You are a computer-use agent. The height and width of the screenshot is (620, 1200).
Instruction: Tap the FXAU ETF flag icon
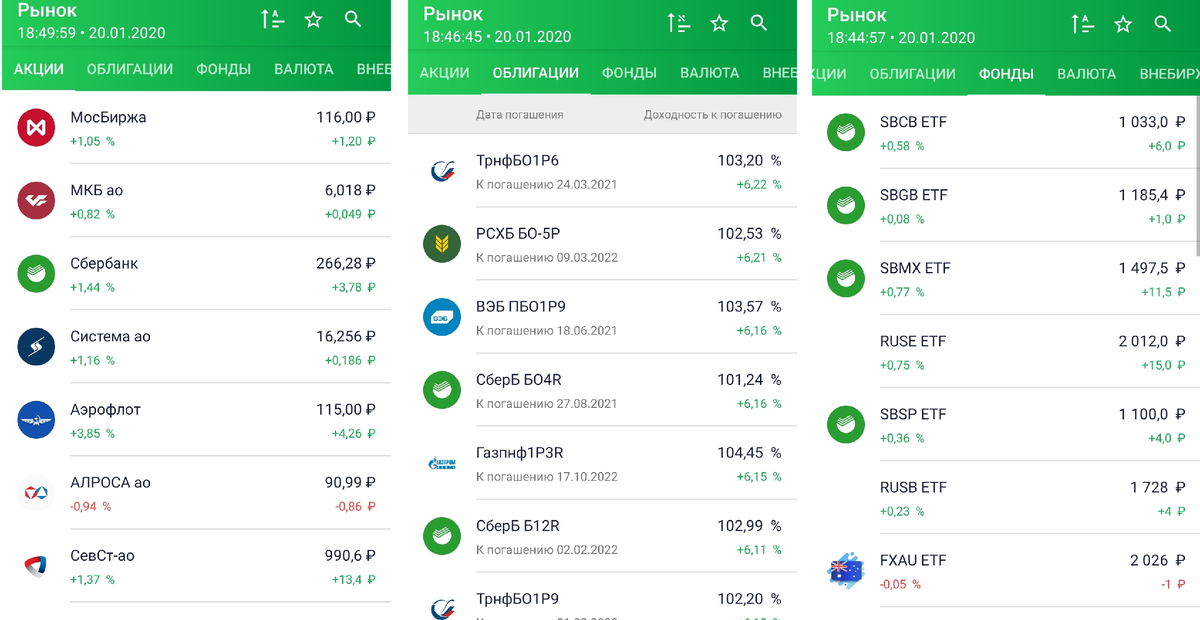pyautogui.click(x=846, y=570)
